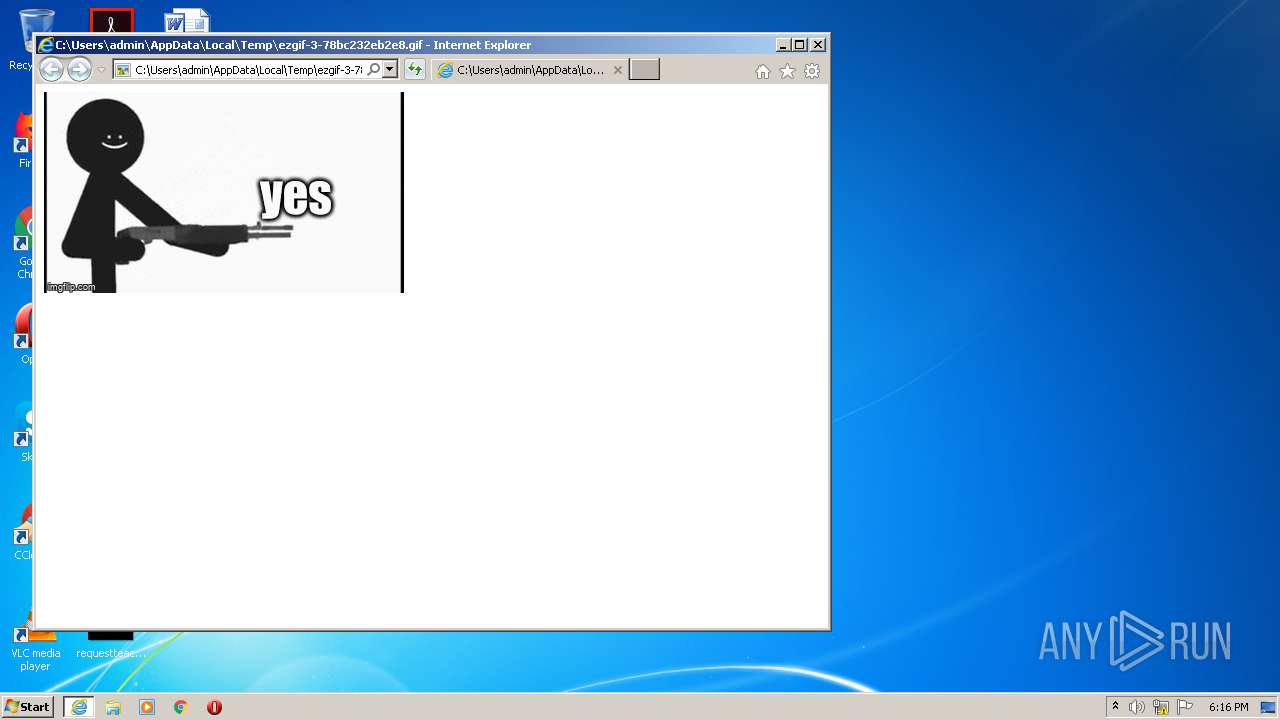The image size is (1280, 720).
Task: Show hidden tray icons arrow
Action: point(1116,707)
